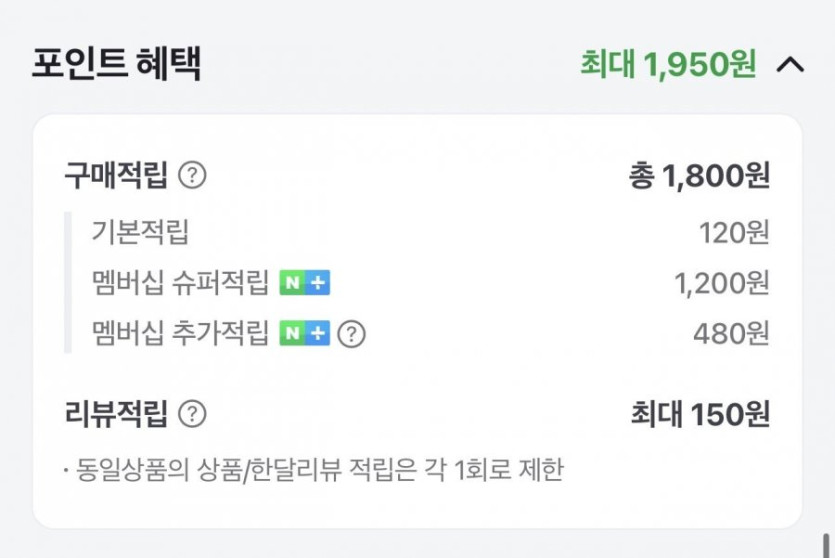Click the 480원 additional reward amount
Screen dimensions: 835x558
pos(731,333)
